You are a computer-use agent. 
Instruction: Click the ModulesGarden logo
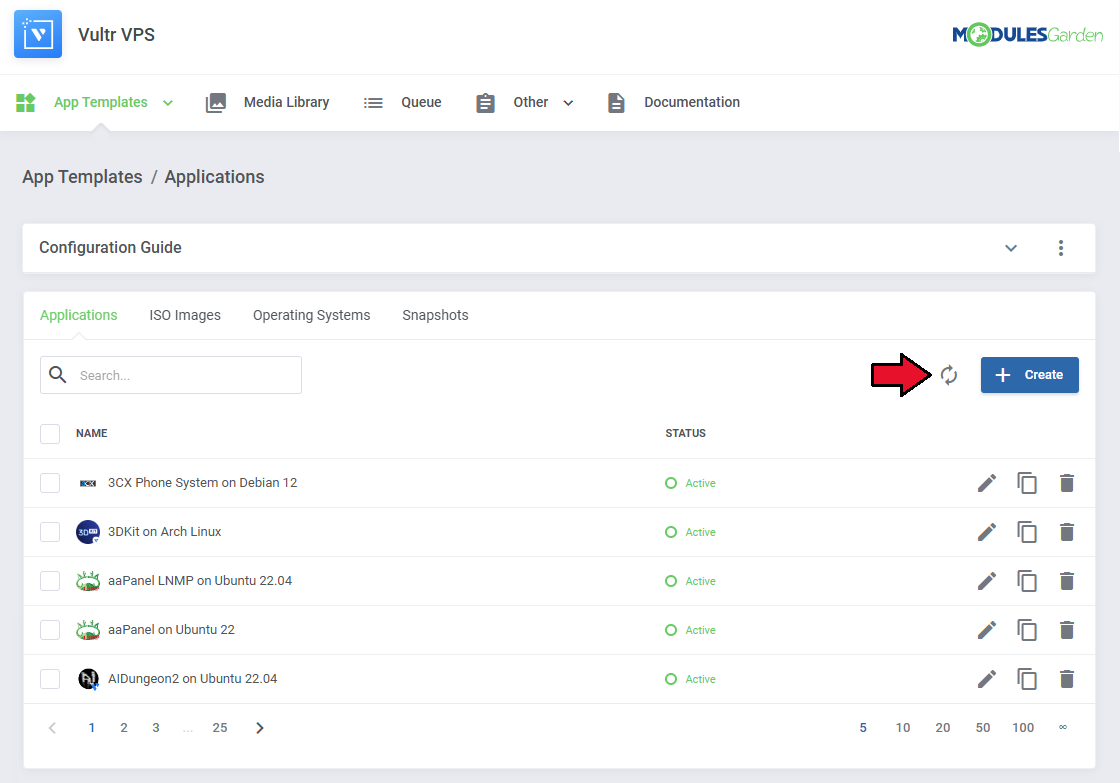coord(1027,34)
